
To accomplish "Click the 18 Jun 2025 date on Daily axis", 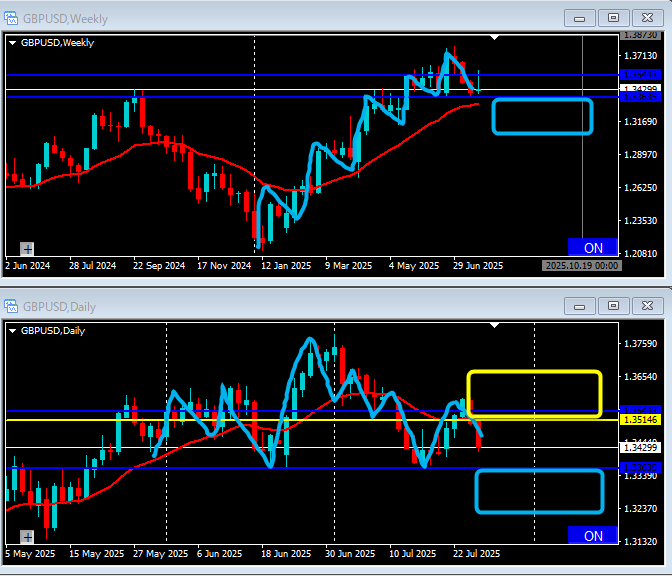I will click(x=286, y=554).
